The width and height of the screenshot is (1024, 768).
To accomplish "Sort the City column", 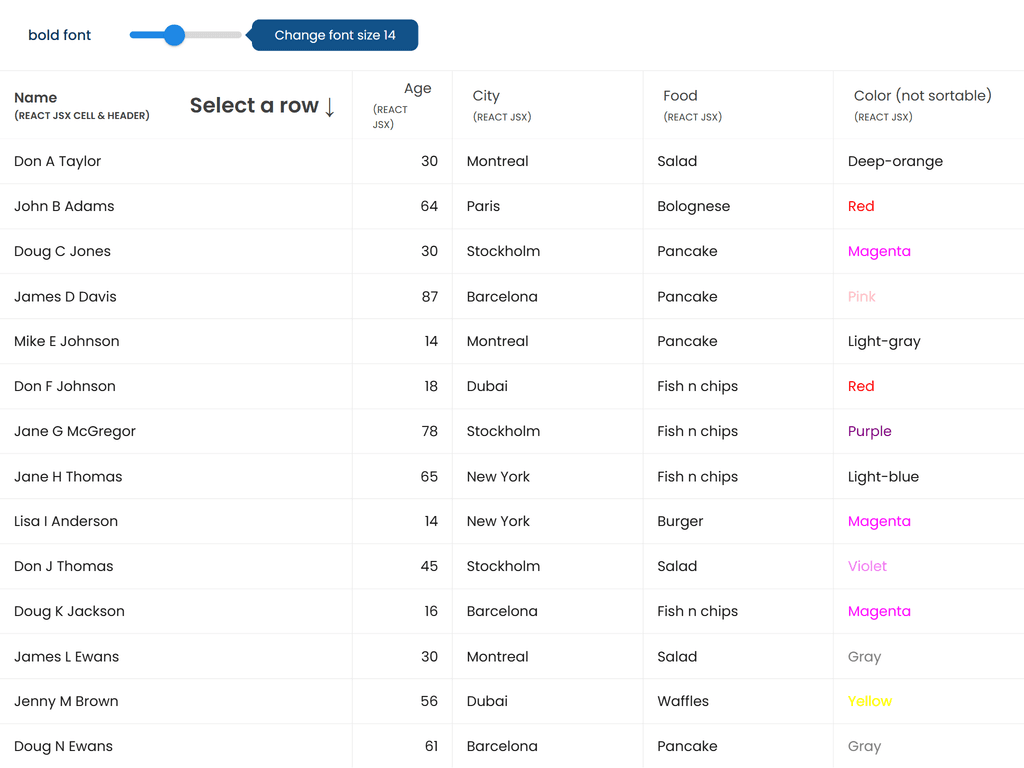I will (x=486, y=96).
